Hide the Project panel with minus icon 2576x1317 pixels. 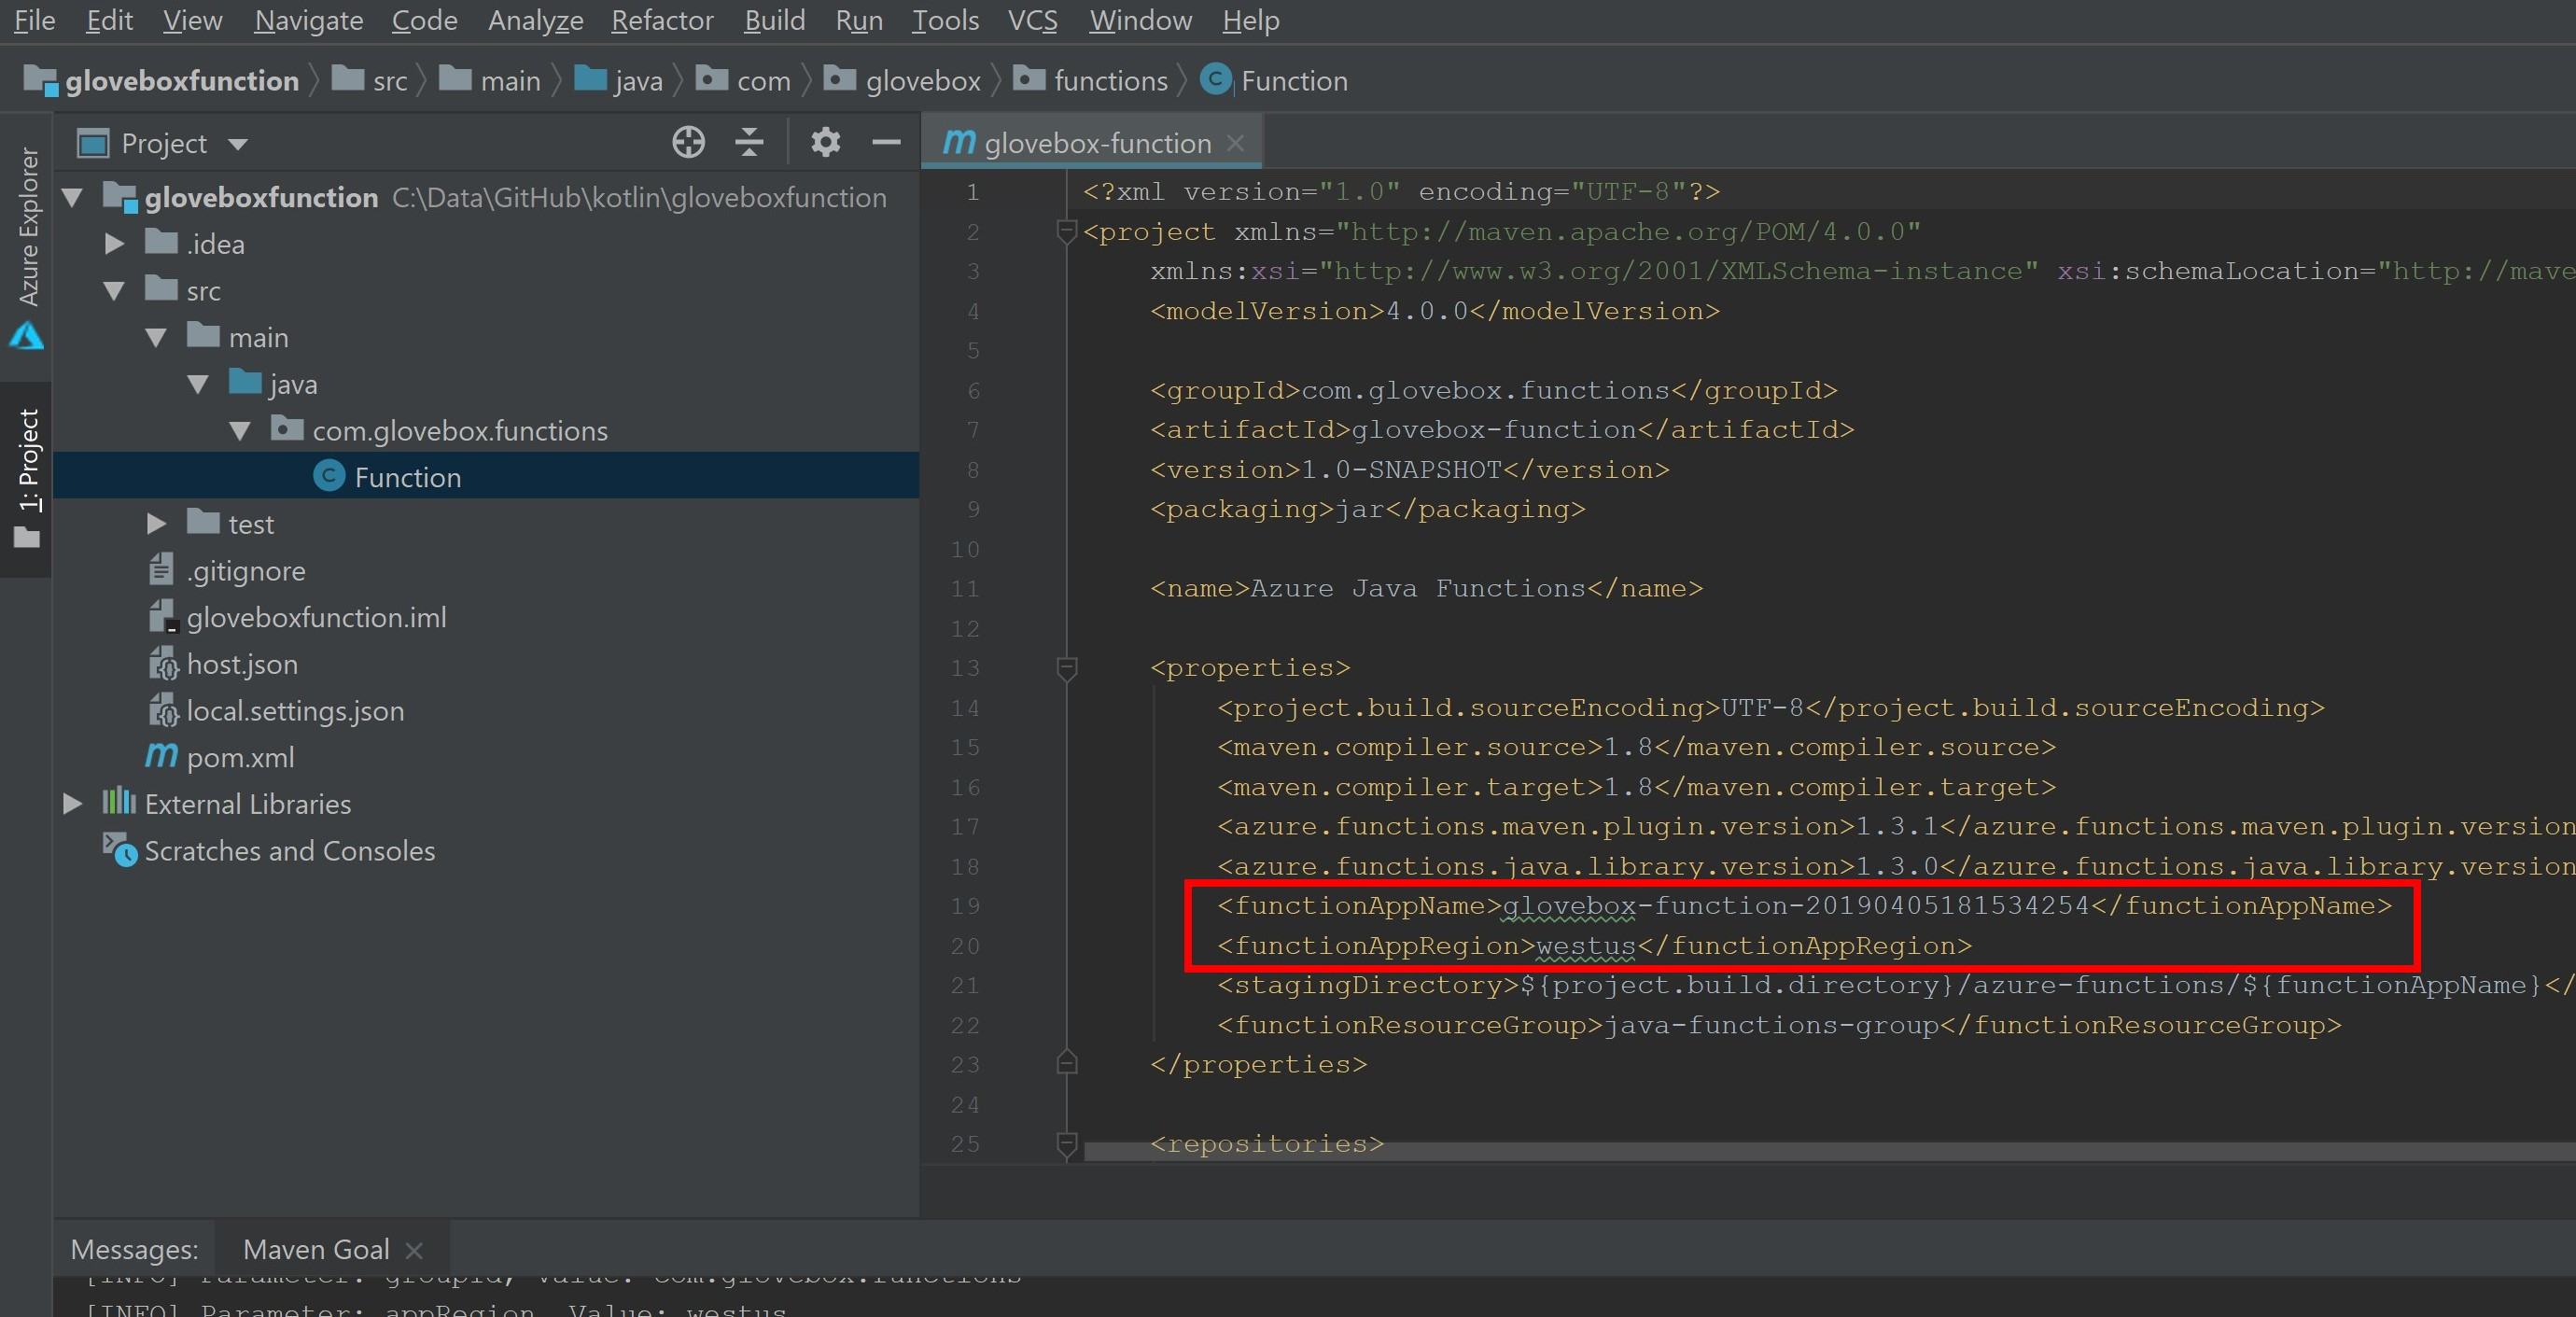click(x=886, y=143)
